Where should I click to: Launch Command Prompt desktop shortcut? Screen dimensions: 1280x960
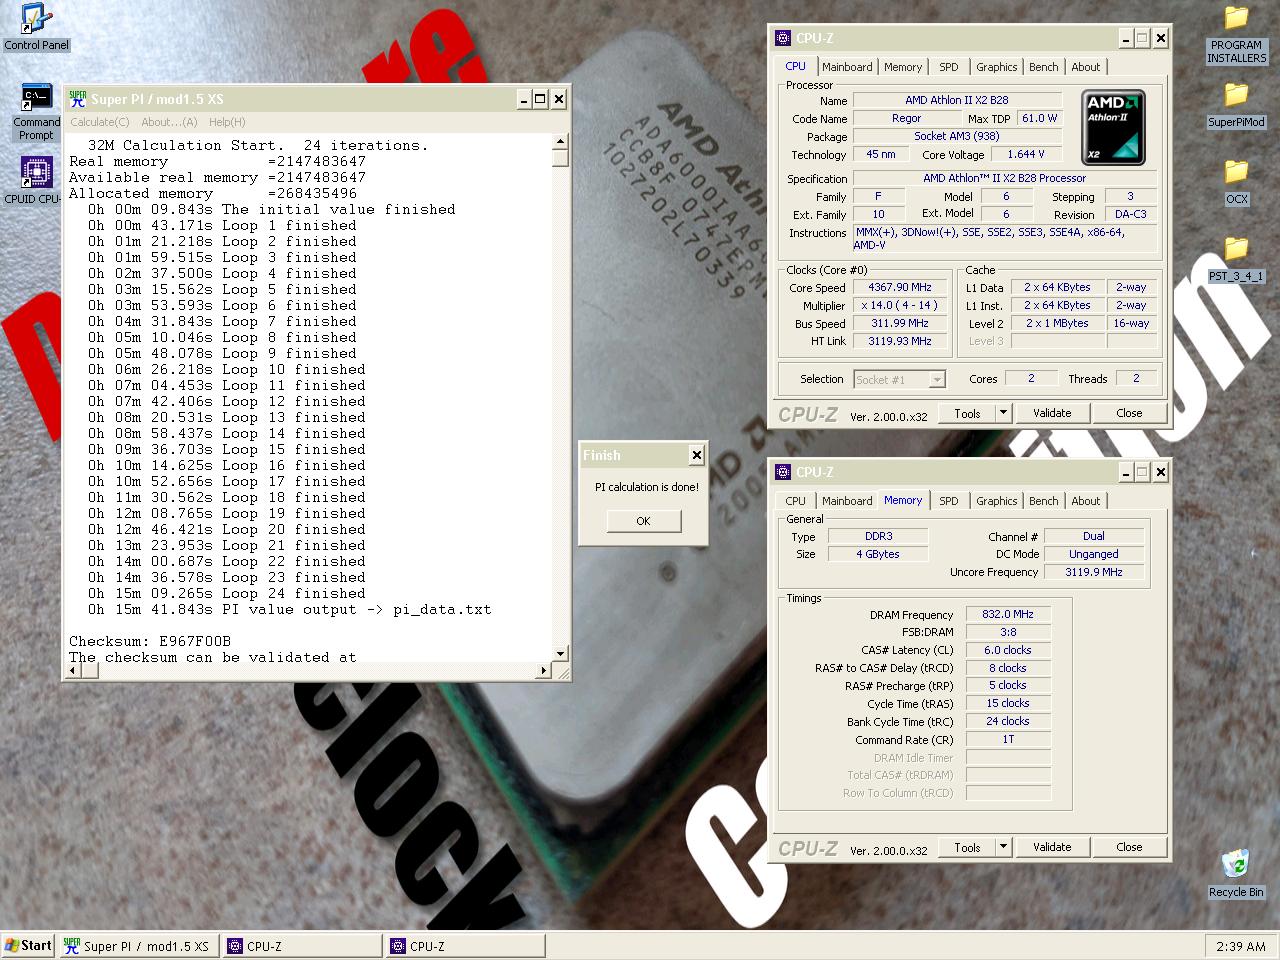tap(36, 112)
